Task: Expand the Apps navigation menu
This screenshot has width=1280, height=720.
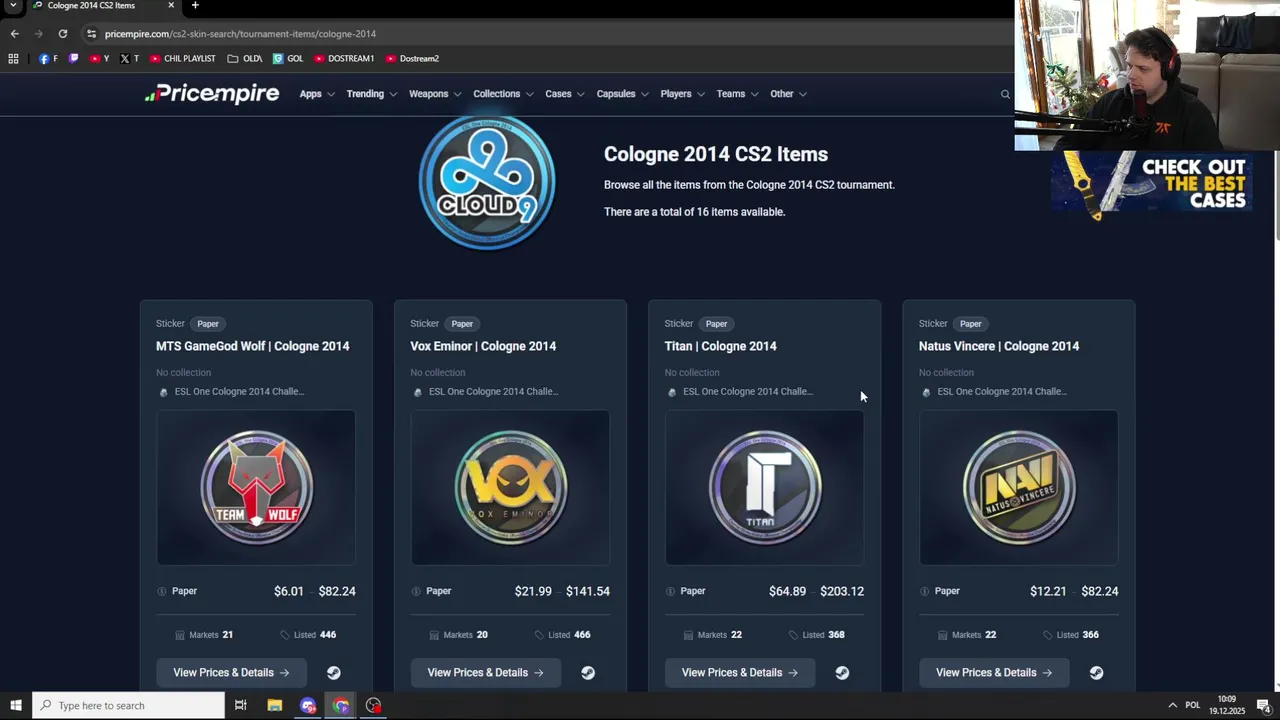Action: pyautogui.click(x=317, y=94)
